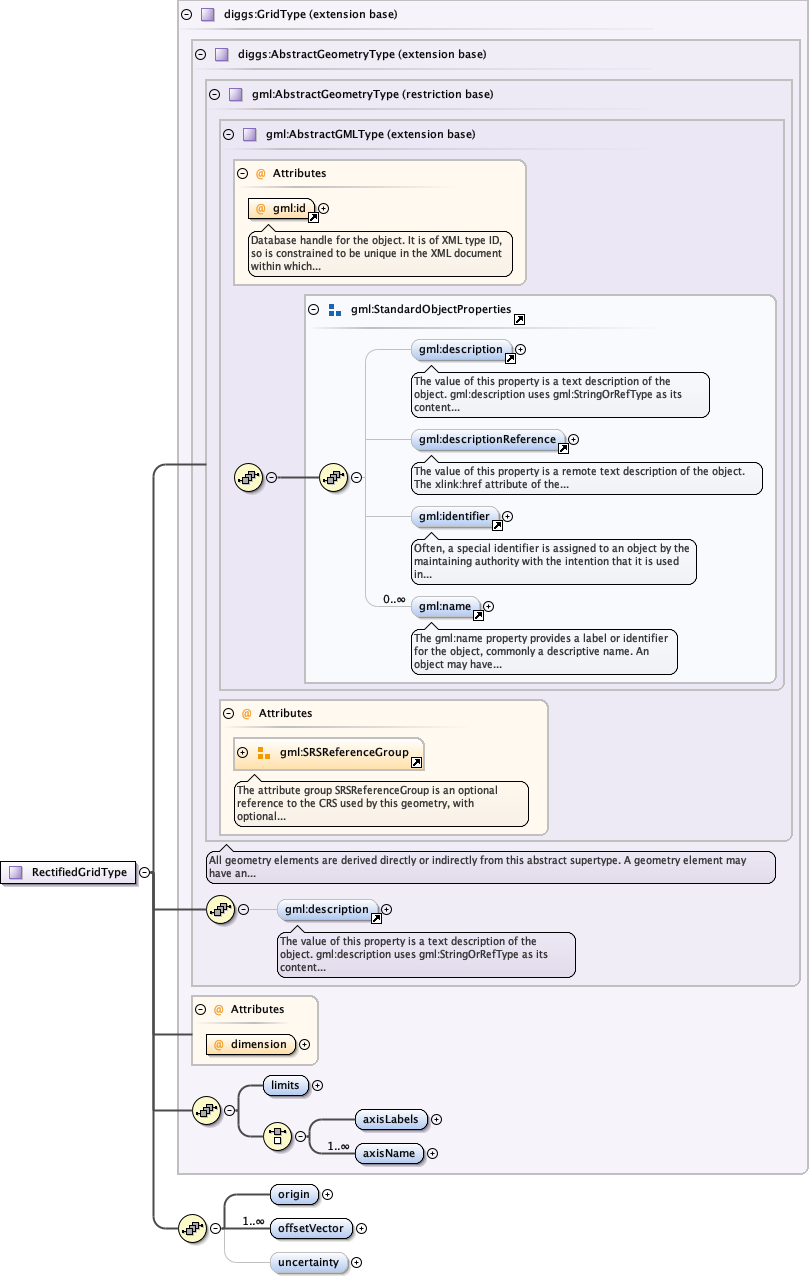The width and height of the screenshot is (810, 1278).
Task: Collapse the gml:AbstractGMLType extension base section
Action: point(228,134)
